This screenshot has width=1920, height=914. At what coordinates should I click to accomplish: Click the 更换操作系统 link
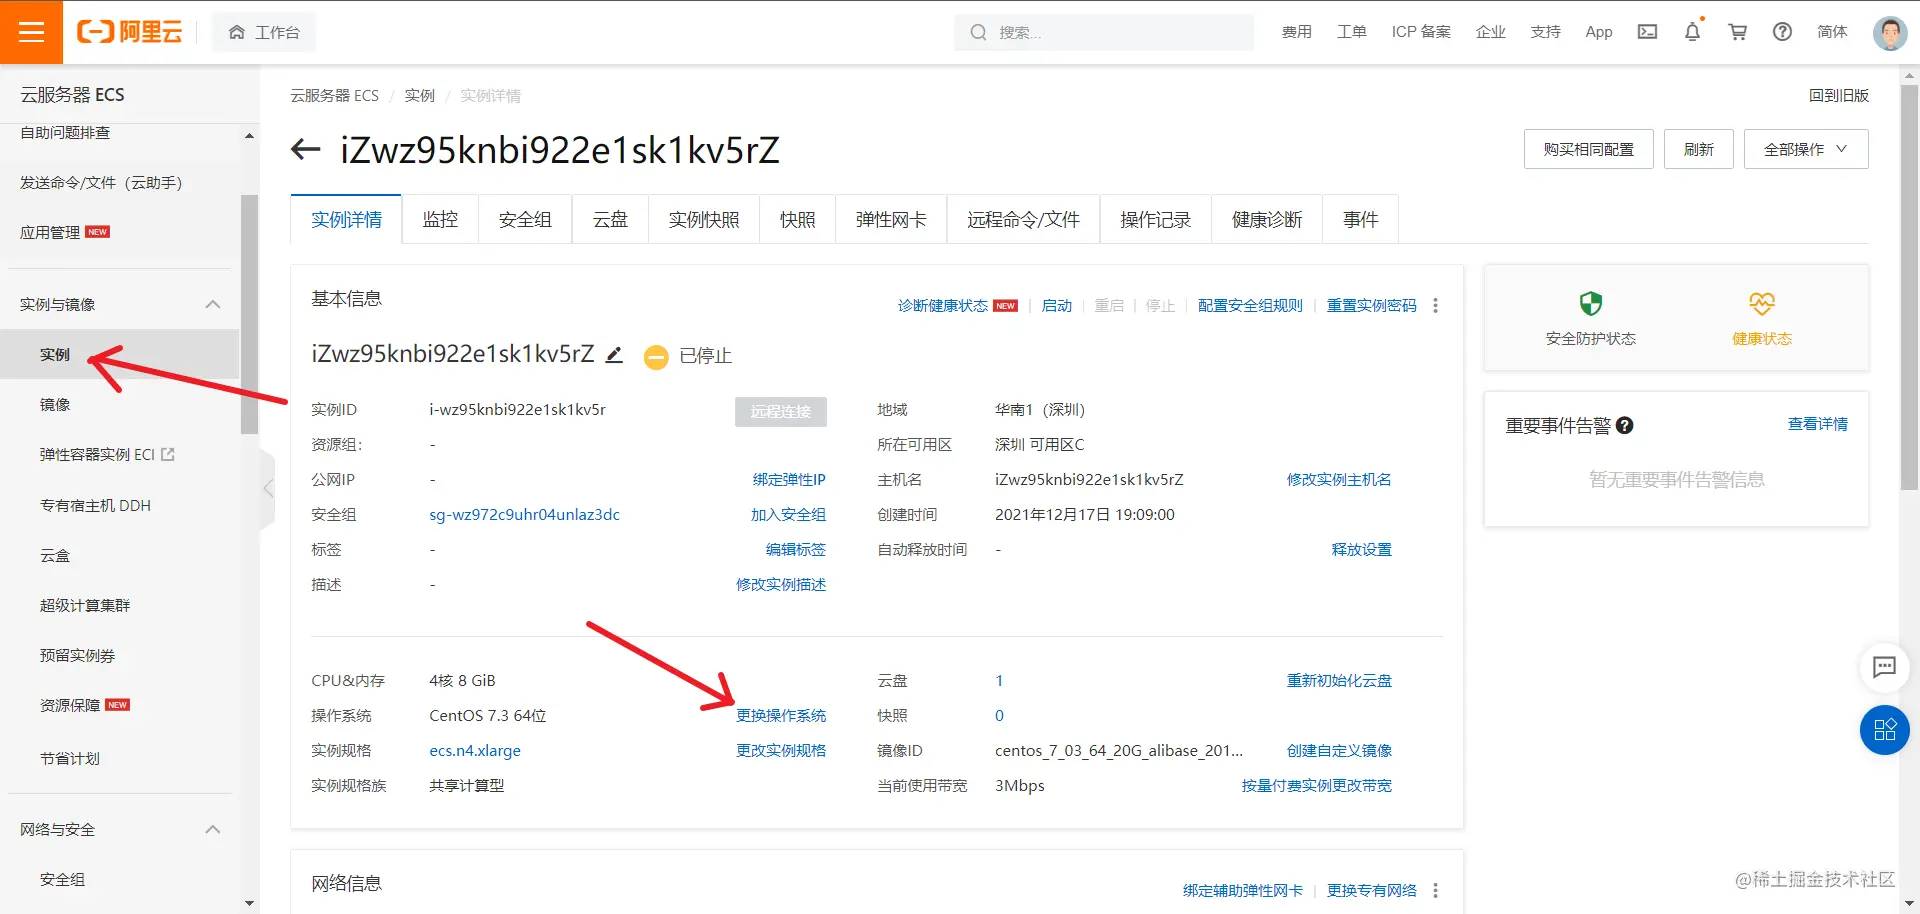click(x=781, y=715)
